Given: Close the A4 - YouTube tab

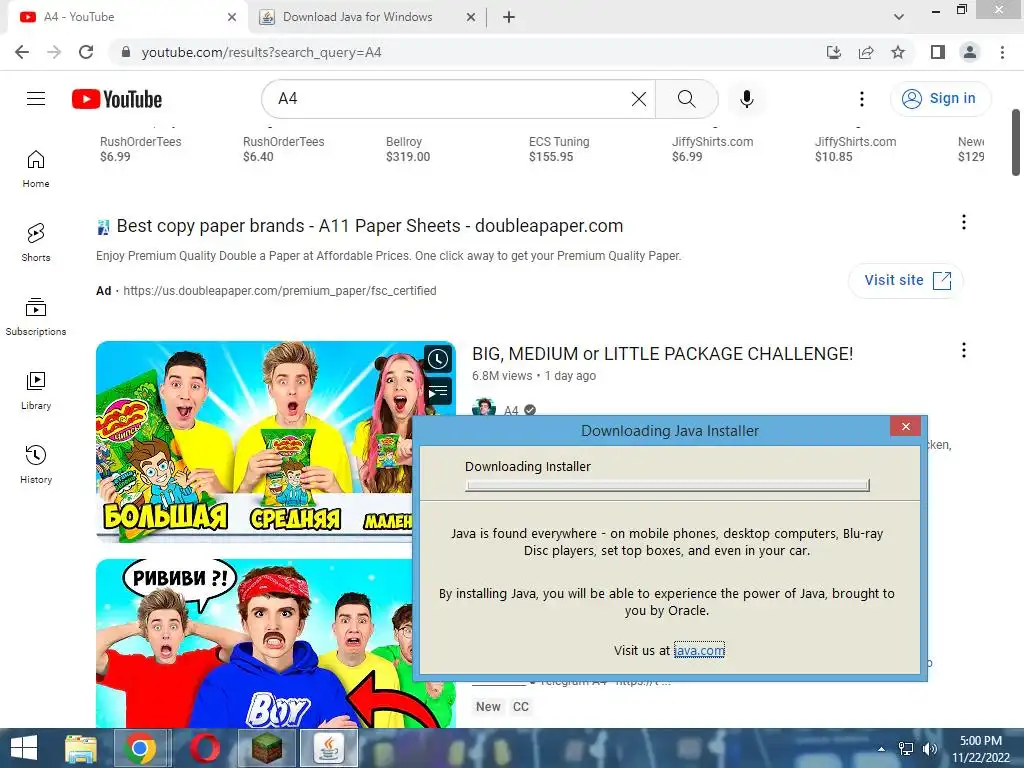Looking at the screenshot, I should pos(232,17).
